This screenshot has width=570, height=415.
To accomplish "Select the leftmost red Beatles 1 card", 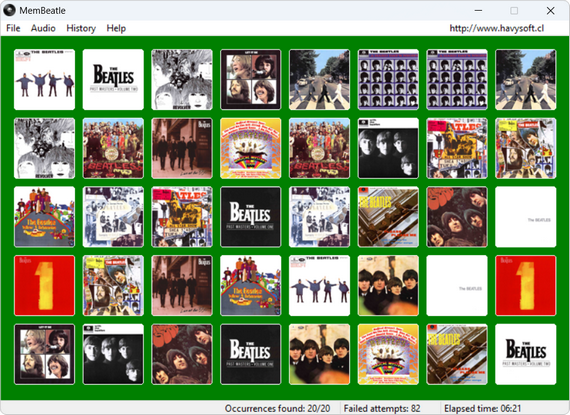I will [x=44, y=286].
